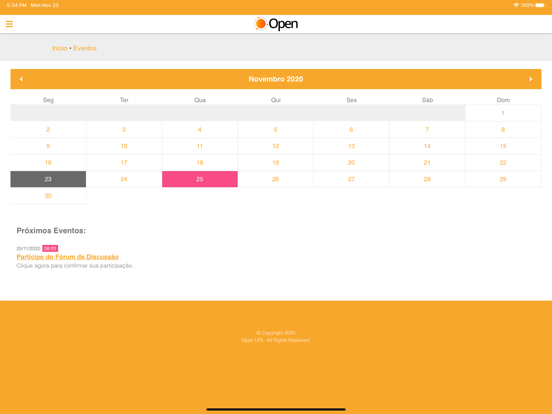This screenshot has width=552, height=414.
Task: Click the Sáb weekday header
Action: point(427,100)
